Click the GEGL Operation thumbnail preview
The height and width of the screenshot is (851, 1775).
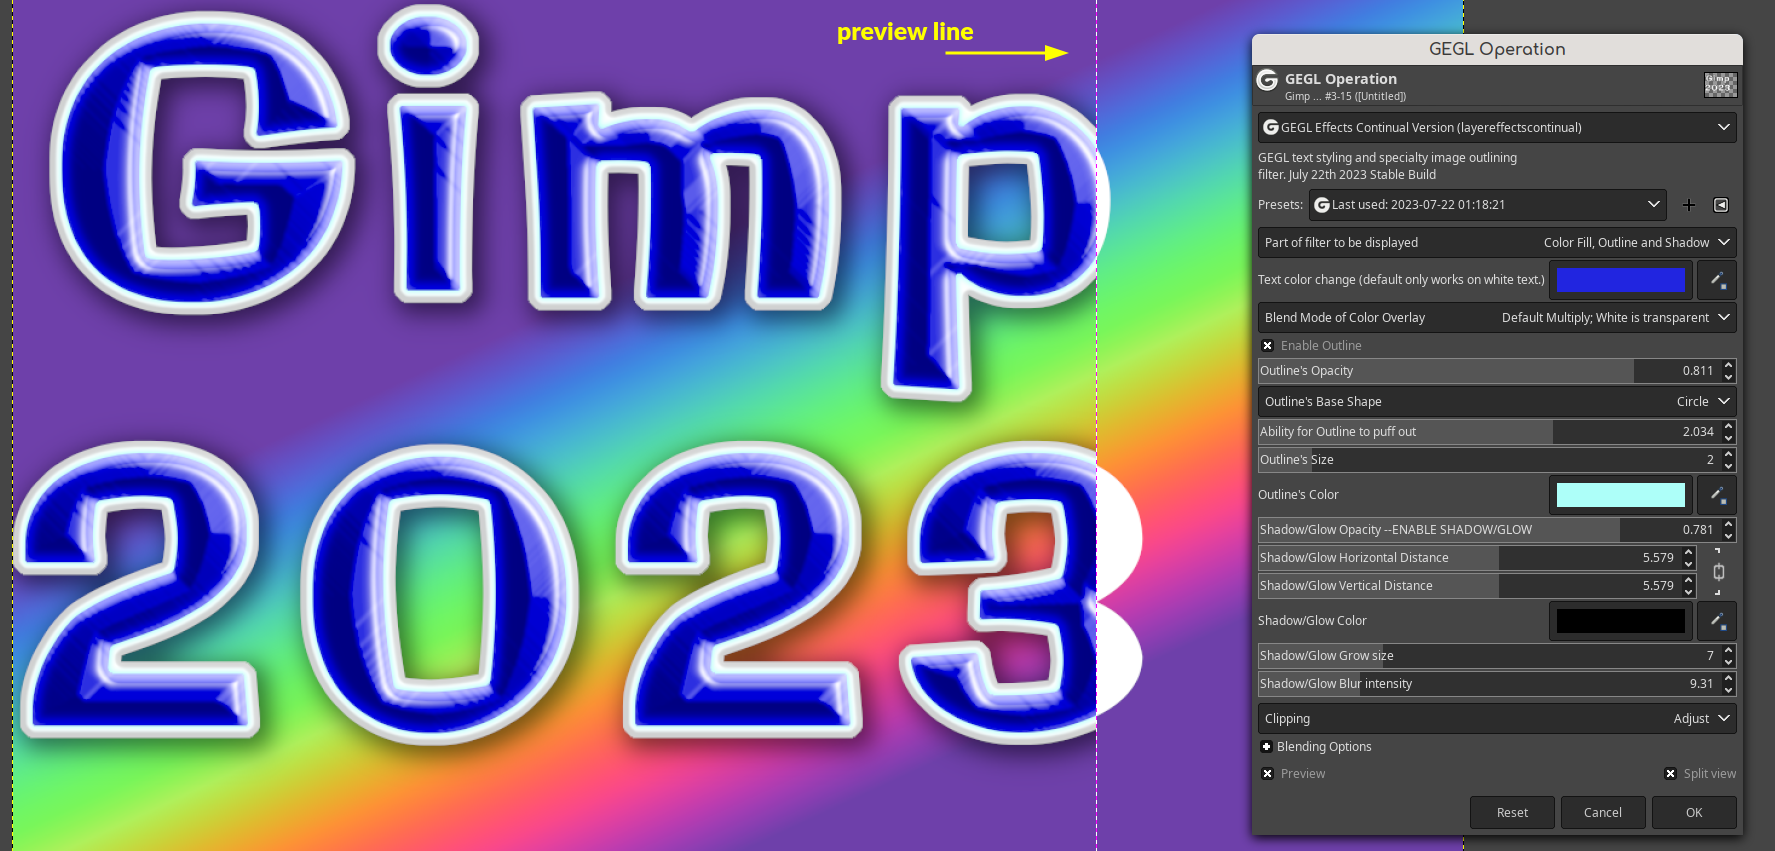tap(1721, 85)
